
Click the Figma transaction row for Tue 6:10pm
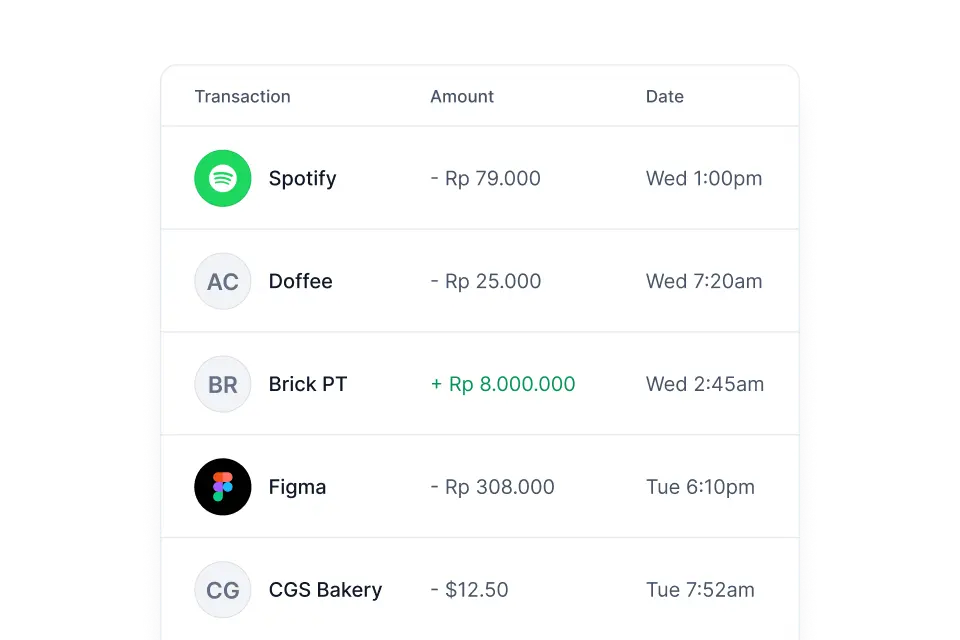480,487
